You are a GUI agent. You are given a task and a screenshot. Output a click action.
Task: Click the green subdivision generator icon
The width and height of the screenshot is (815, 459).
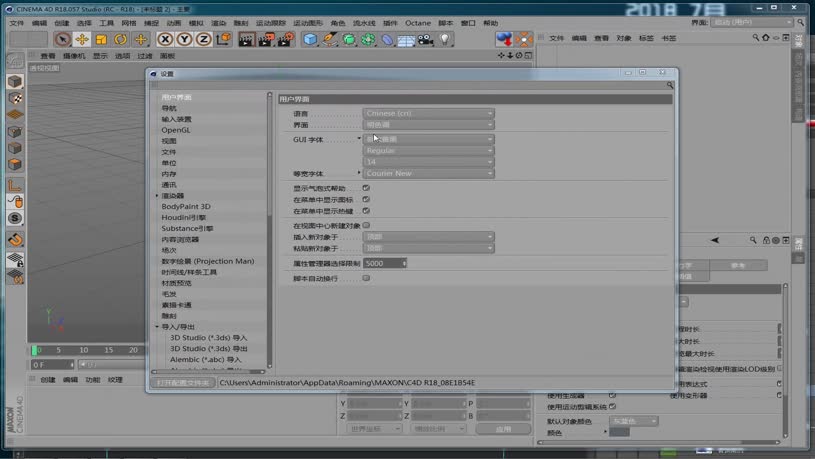click(x=349, y=39)
